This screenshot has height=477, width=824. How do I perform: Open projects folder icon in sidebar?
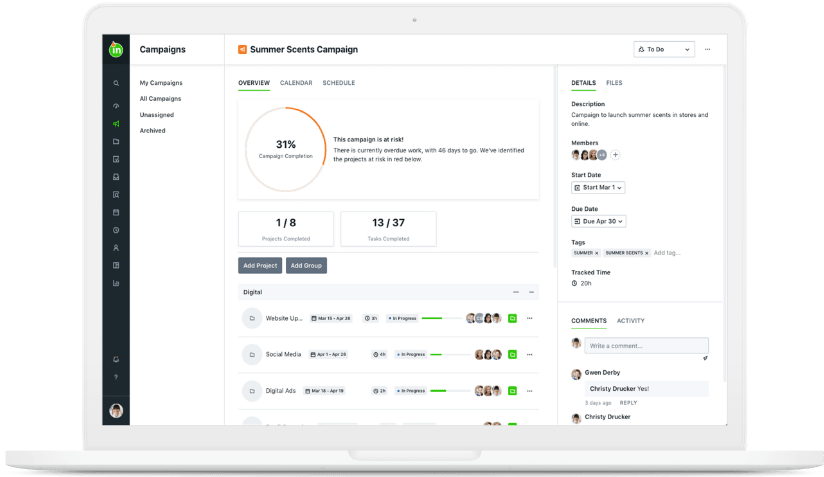tap(116, 141)
